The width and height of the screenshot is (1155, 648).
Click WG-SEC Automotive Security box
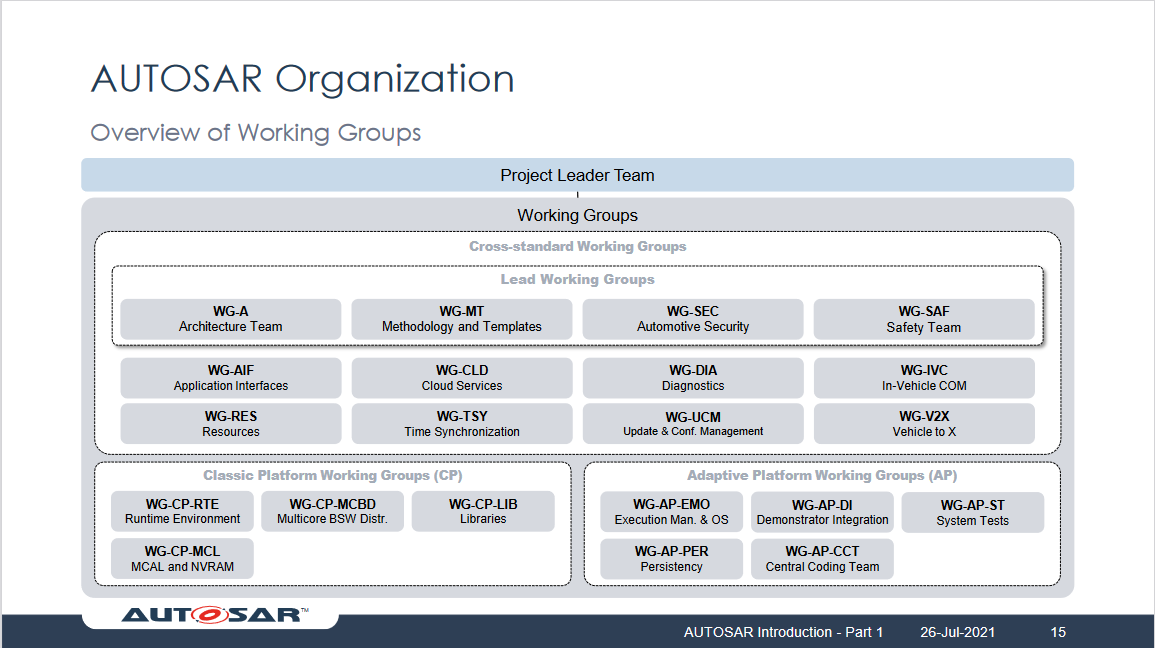693,319
